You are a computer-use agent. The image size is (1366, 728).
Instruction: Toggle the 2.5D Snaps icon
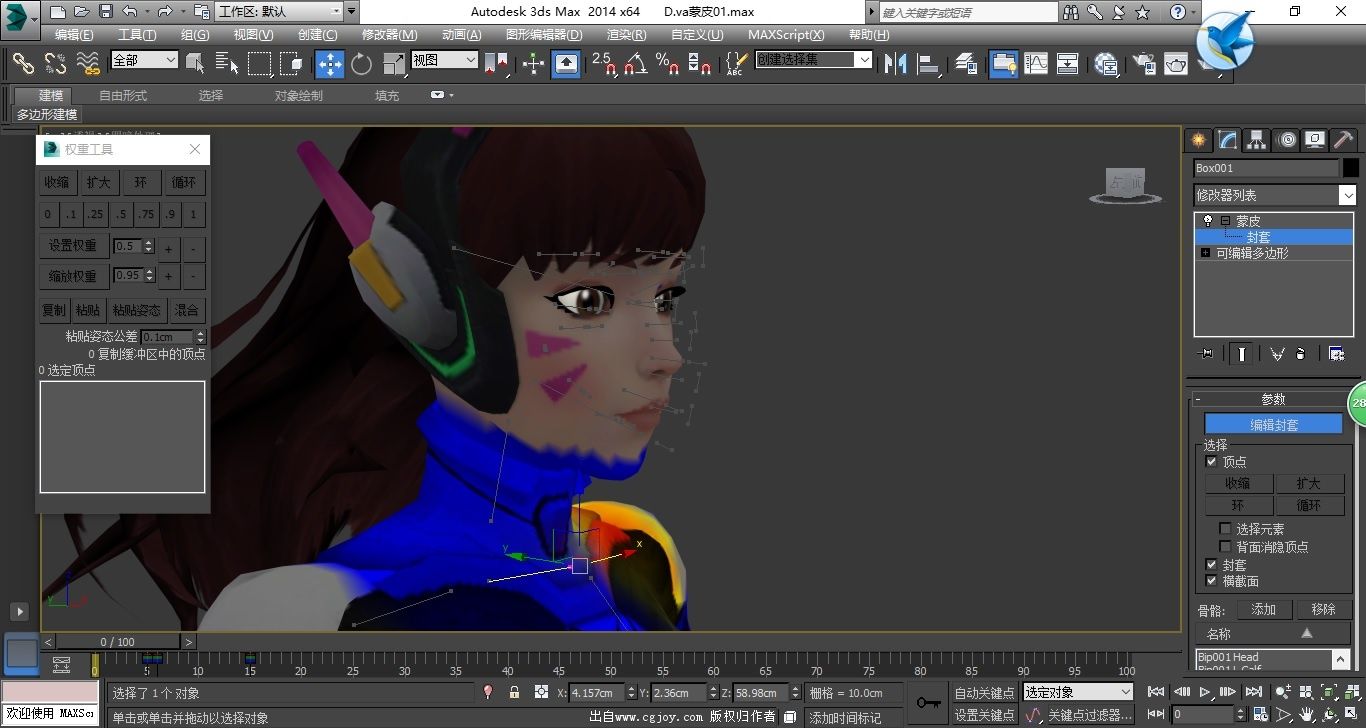pos(604,64)
